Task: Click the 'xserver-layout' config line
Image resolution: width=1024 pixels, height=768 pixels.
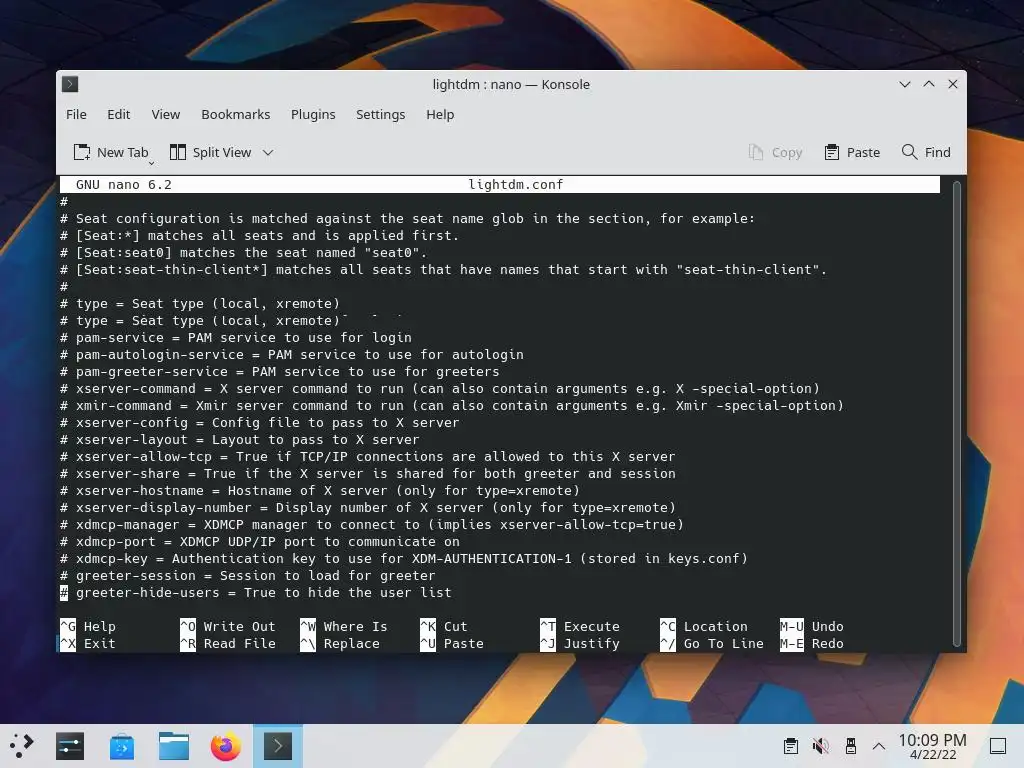Action: pos(240,440)
